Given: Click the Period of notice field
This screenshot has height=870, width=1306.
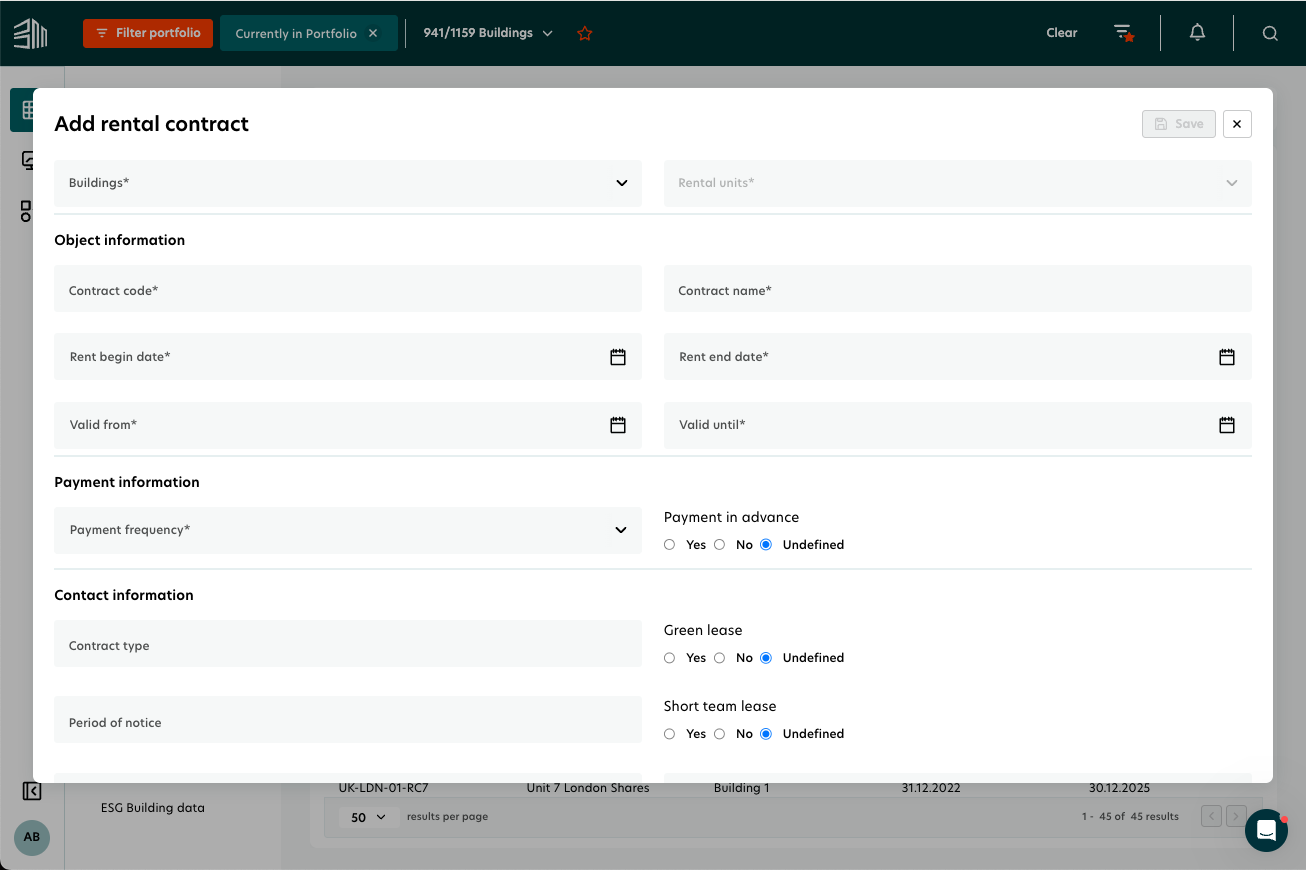Looking at the screenshot, I should pyautogui.click(x=348, y=720).
